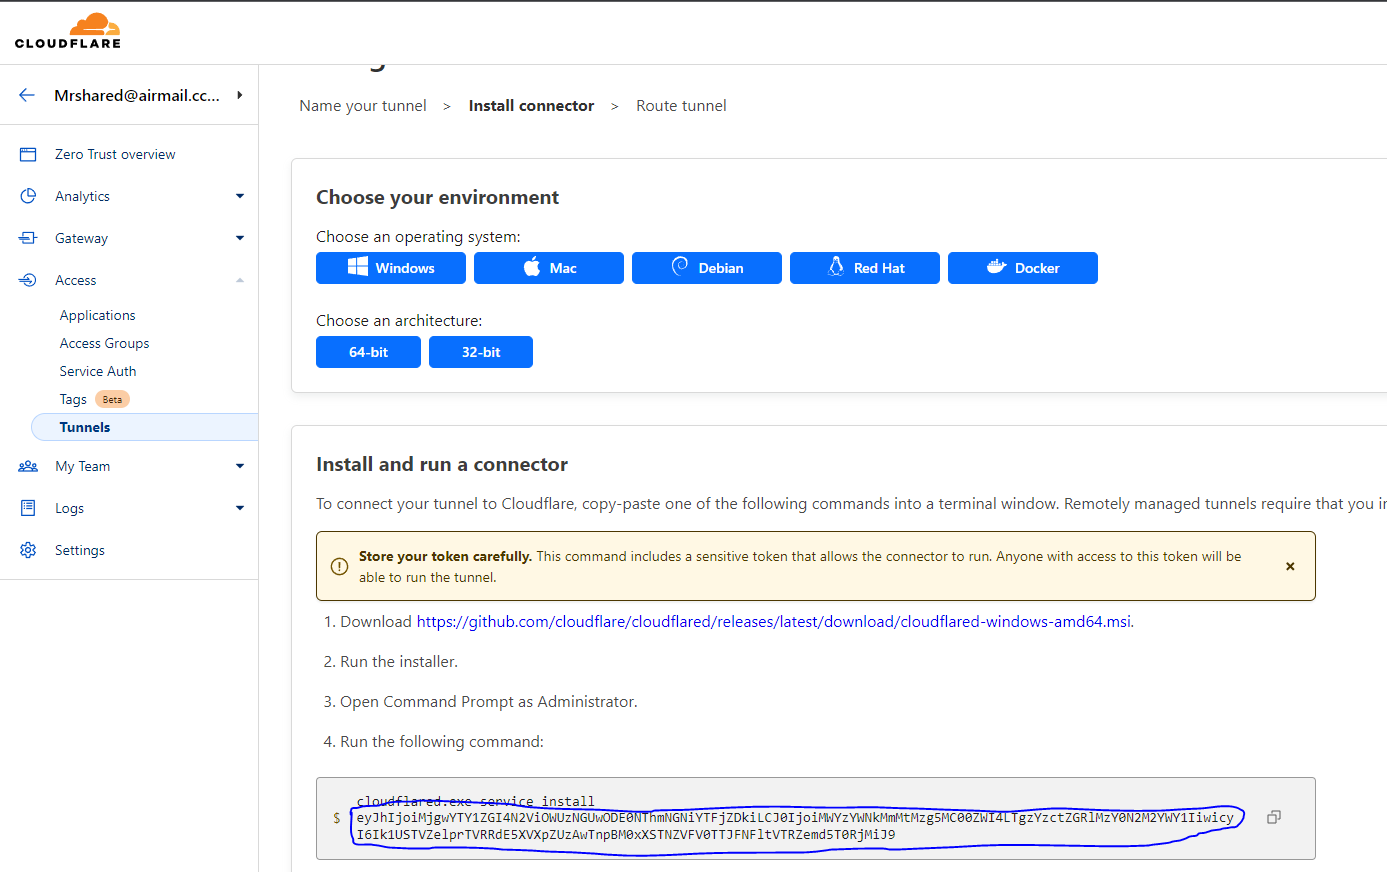1387x872 pixels.
Task: Click the warning info icon in banner
Action: click(x=339, y=566)
